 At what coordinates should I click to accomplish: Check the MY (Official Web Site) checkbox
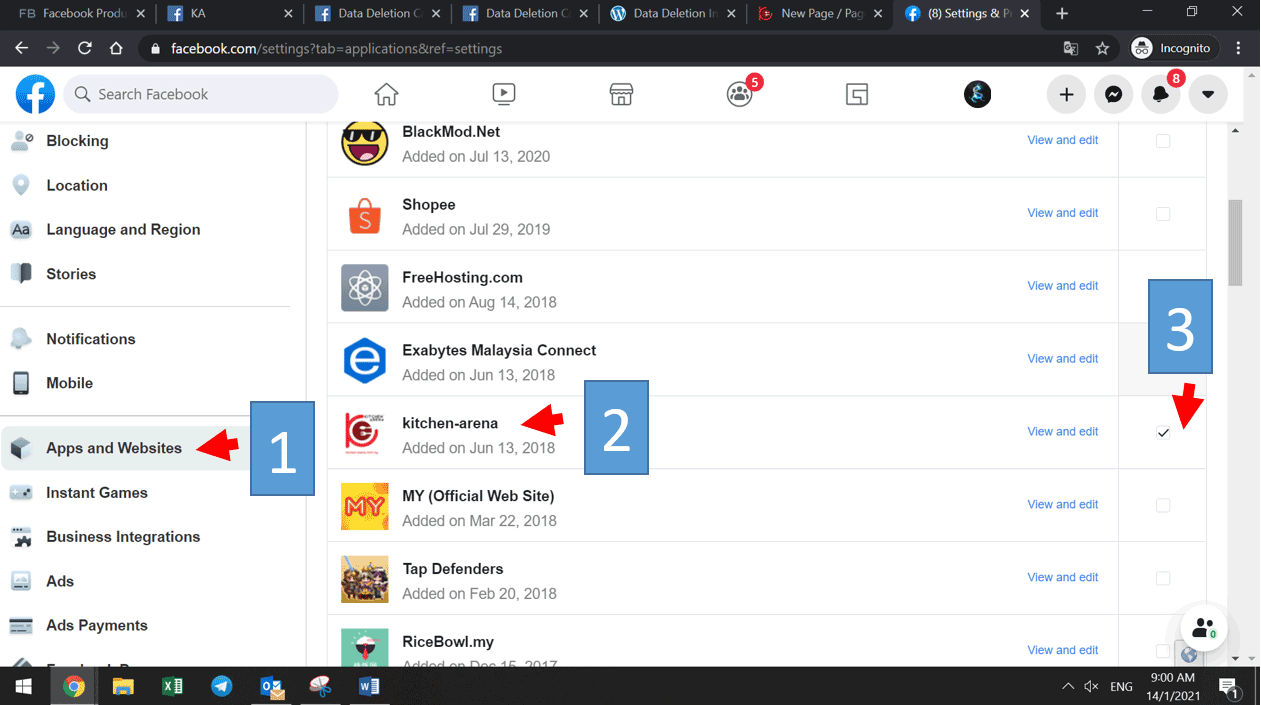click(x=1163, y=505)
